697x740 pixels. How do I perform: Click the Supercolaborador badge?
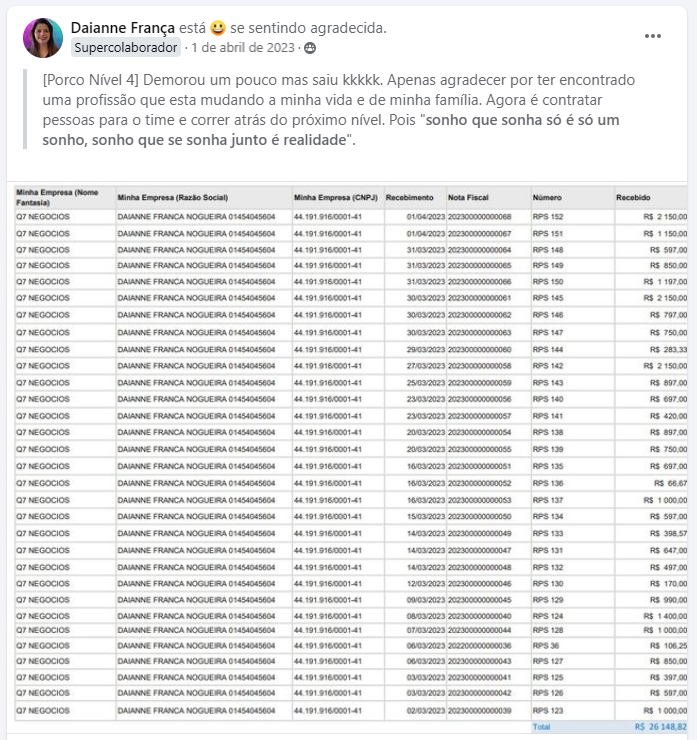pyautogui.click(x=126, y=48)
